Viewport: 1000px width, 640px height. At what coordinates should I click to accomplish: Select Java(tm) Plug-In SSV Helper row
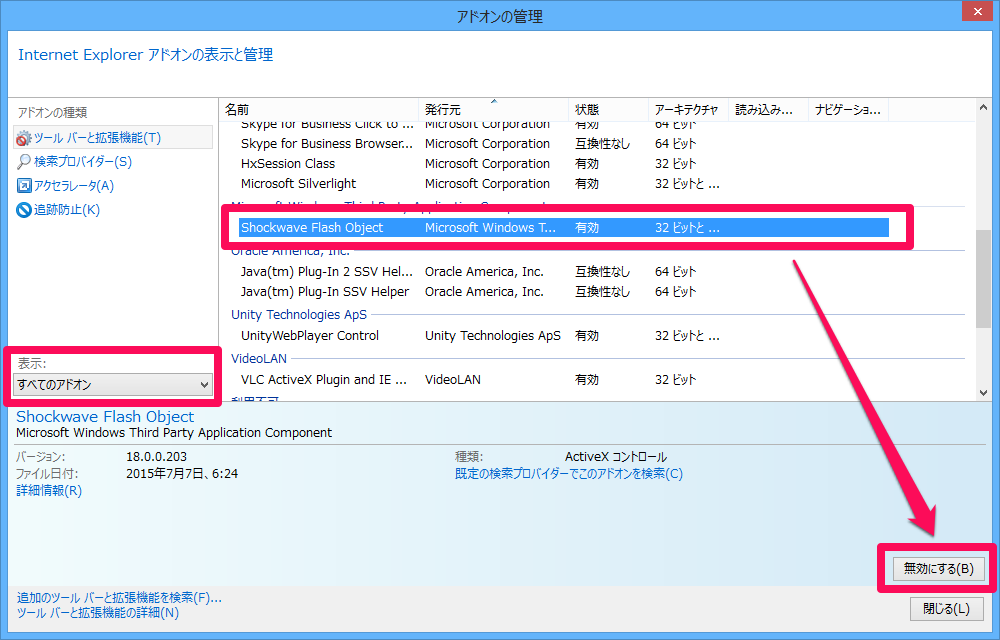(325, 292)
